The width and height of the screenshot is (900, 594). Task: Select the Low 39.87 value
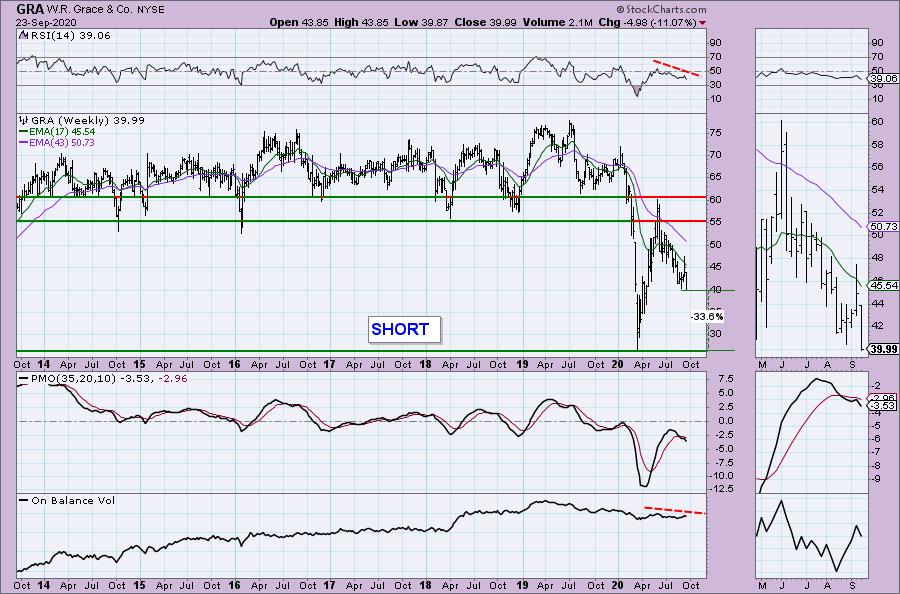coord(422,22)
